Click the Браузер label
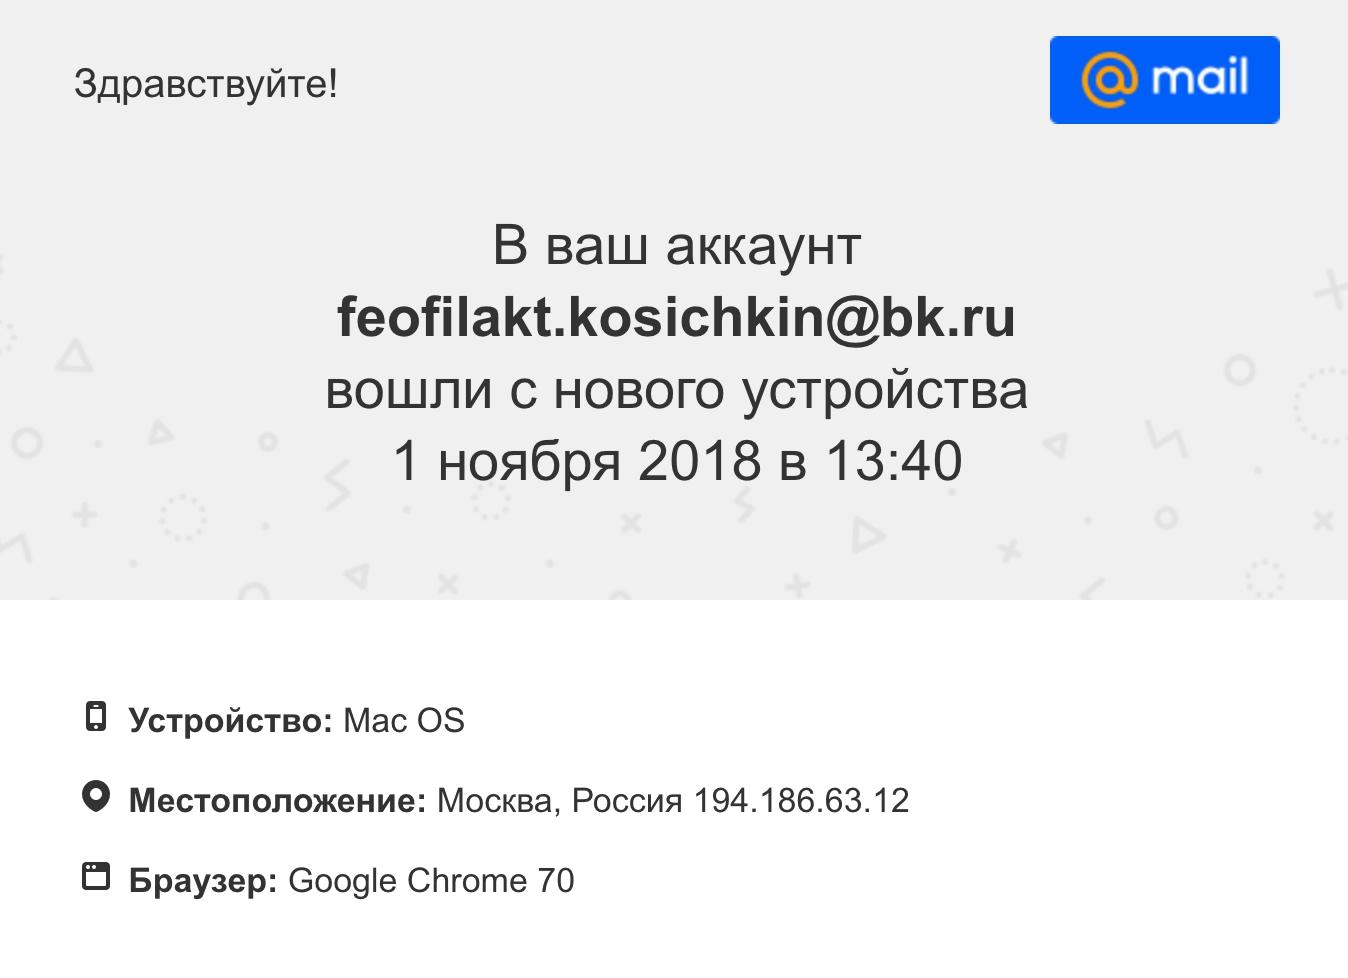The height and width of the screenshot is (978, 1348). (203, 881)
